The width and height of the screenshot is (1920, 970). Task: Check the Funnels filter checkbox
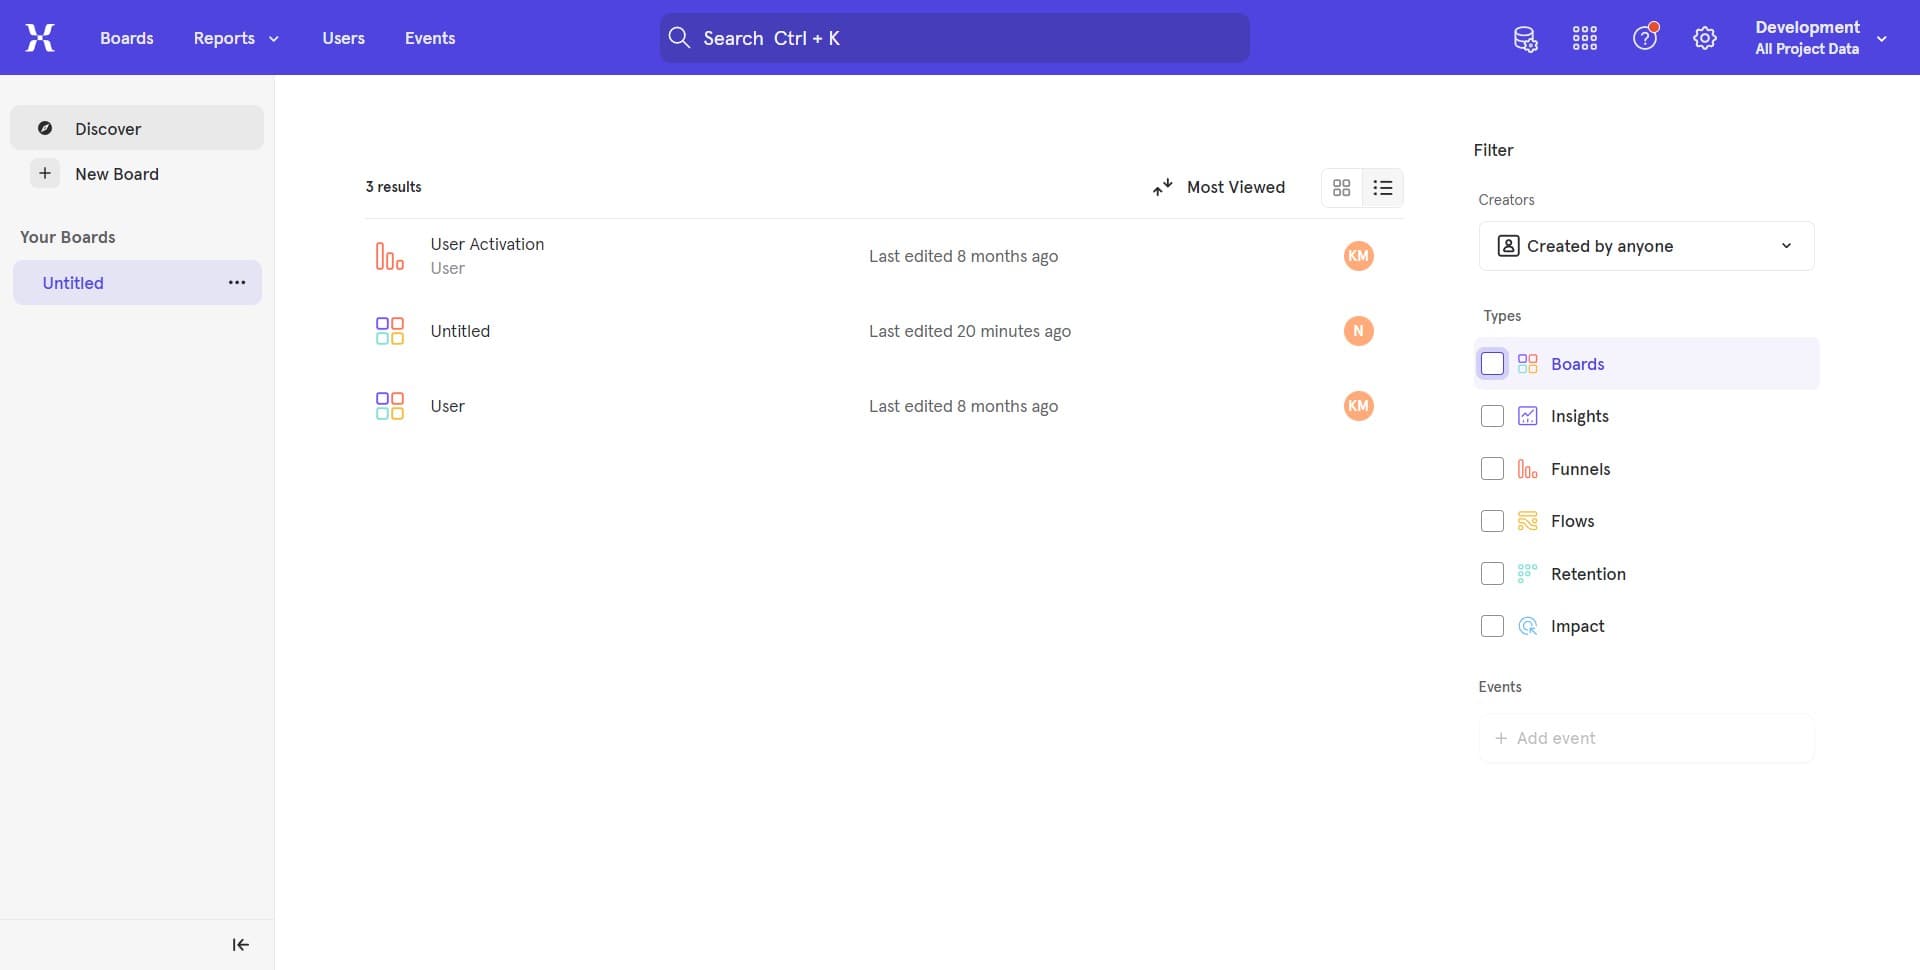click(1492, 468)
